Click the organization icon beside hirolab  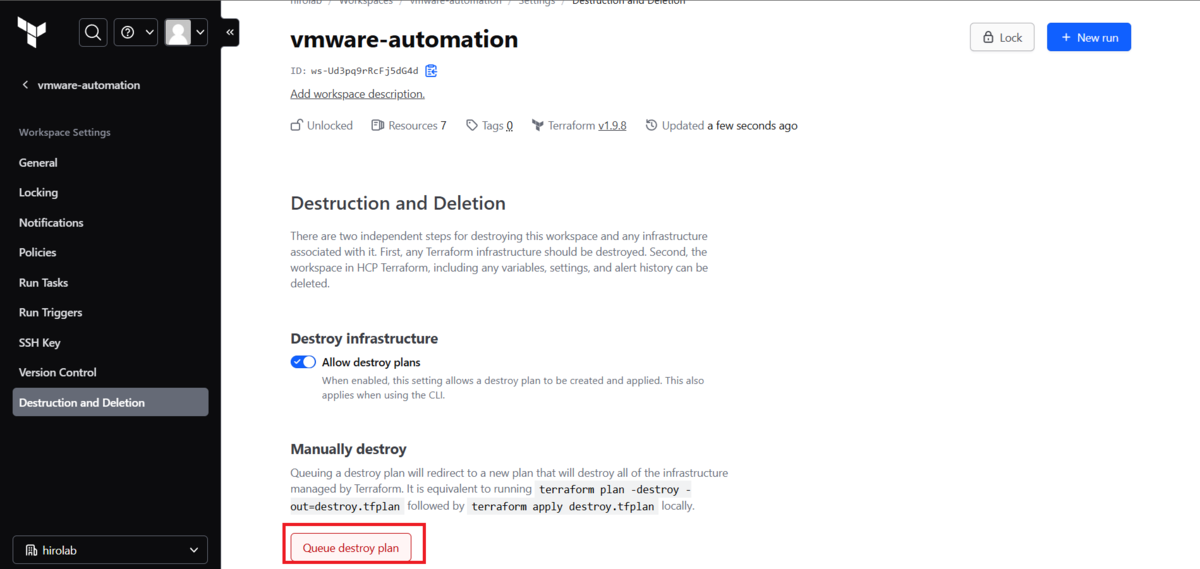click(x=32, y=550)
